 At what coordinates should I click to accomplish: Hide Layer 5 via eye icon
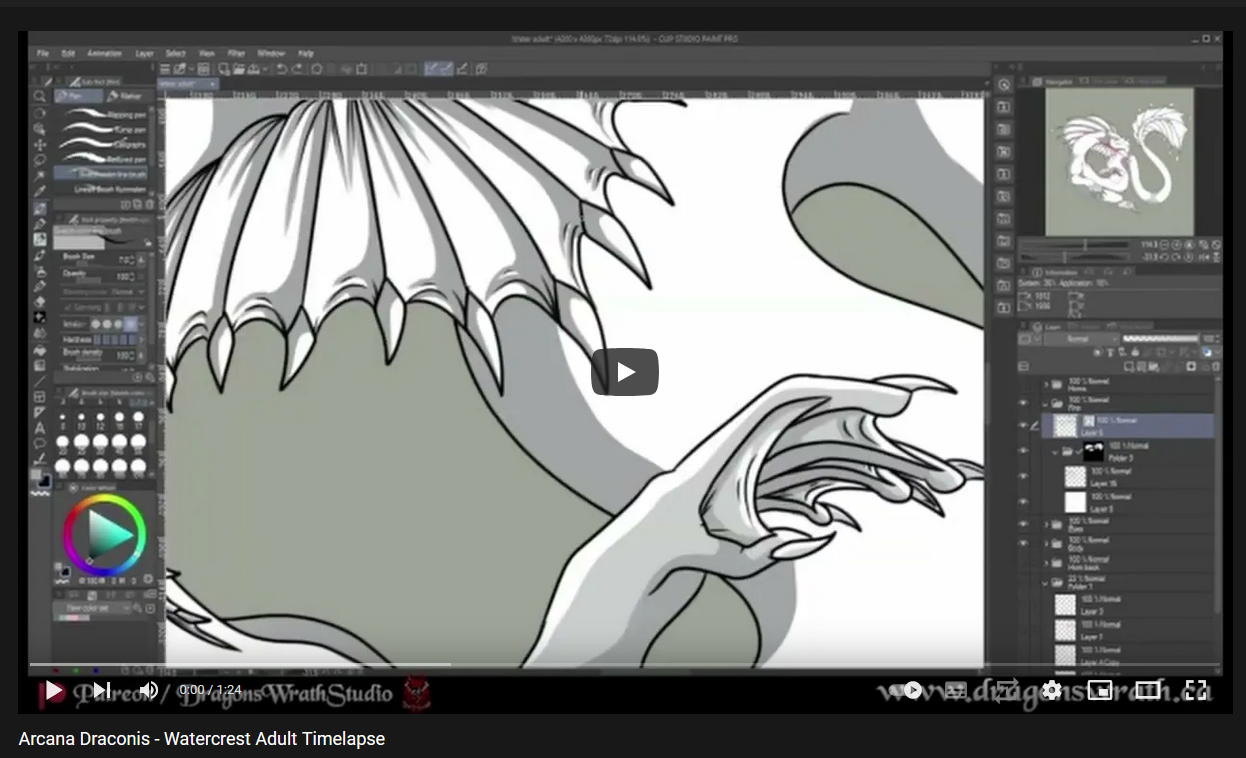click(x=1023, y=502)
